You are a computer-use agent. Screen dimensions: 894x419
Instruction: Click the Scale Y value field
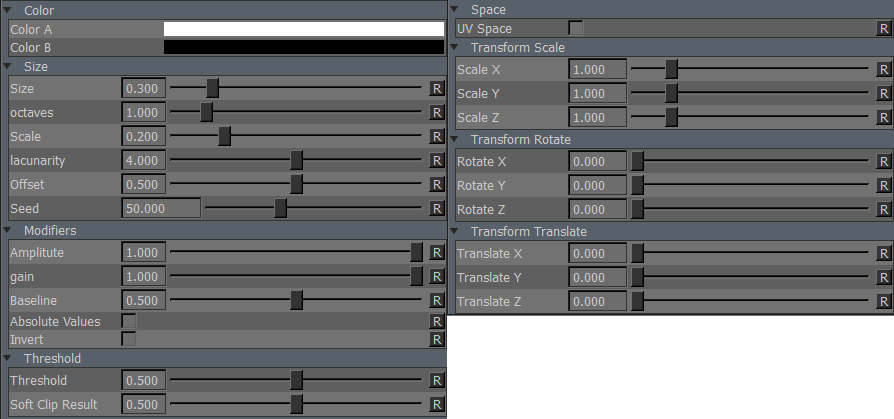point(598,93)
